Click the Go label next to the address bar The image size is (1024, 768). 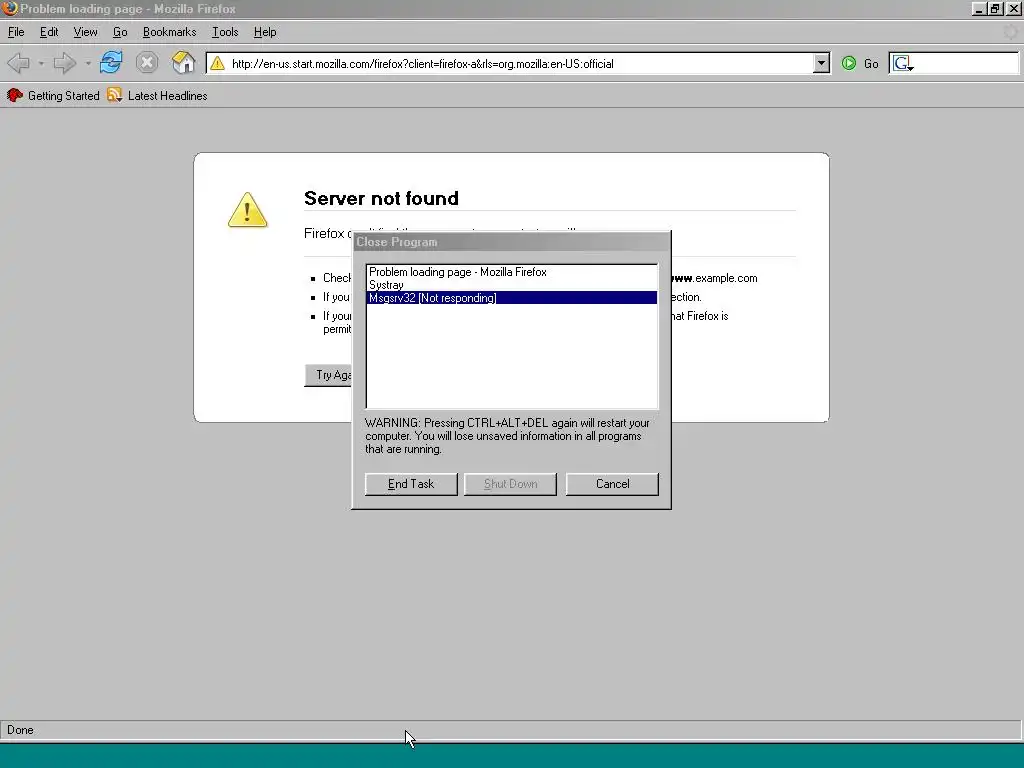(871, 63)
